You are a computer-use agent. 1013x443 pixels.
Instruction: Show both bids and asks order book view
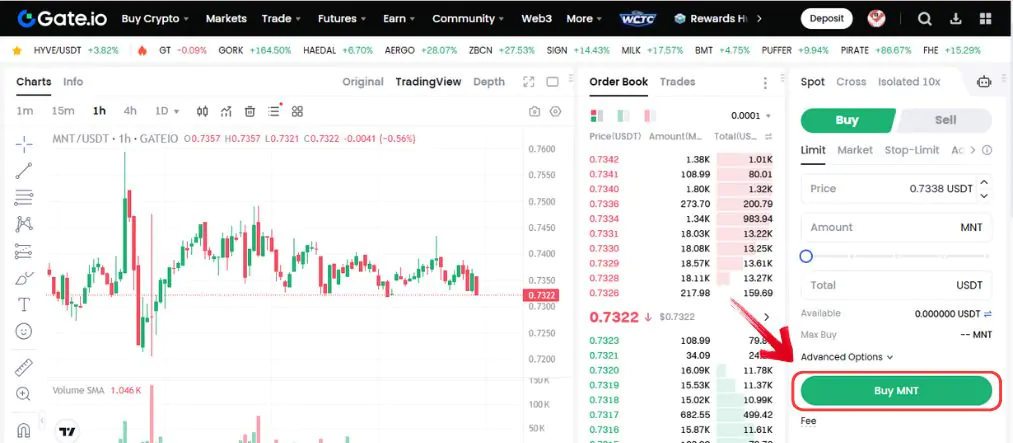click(x=596, y=116)
